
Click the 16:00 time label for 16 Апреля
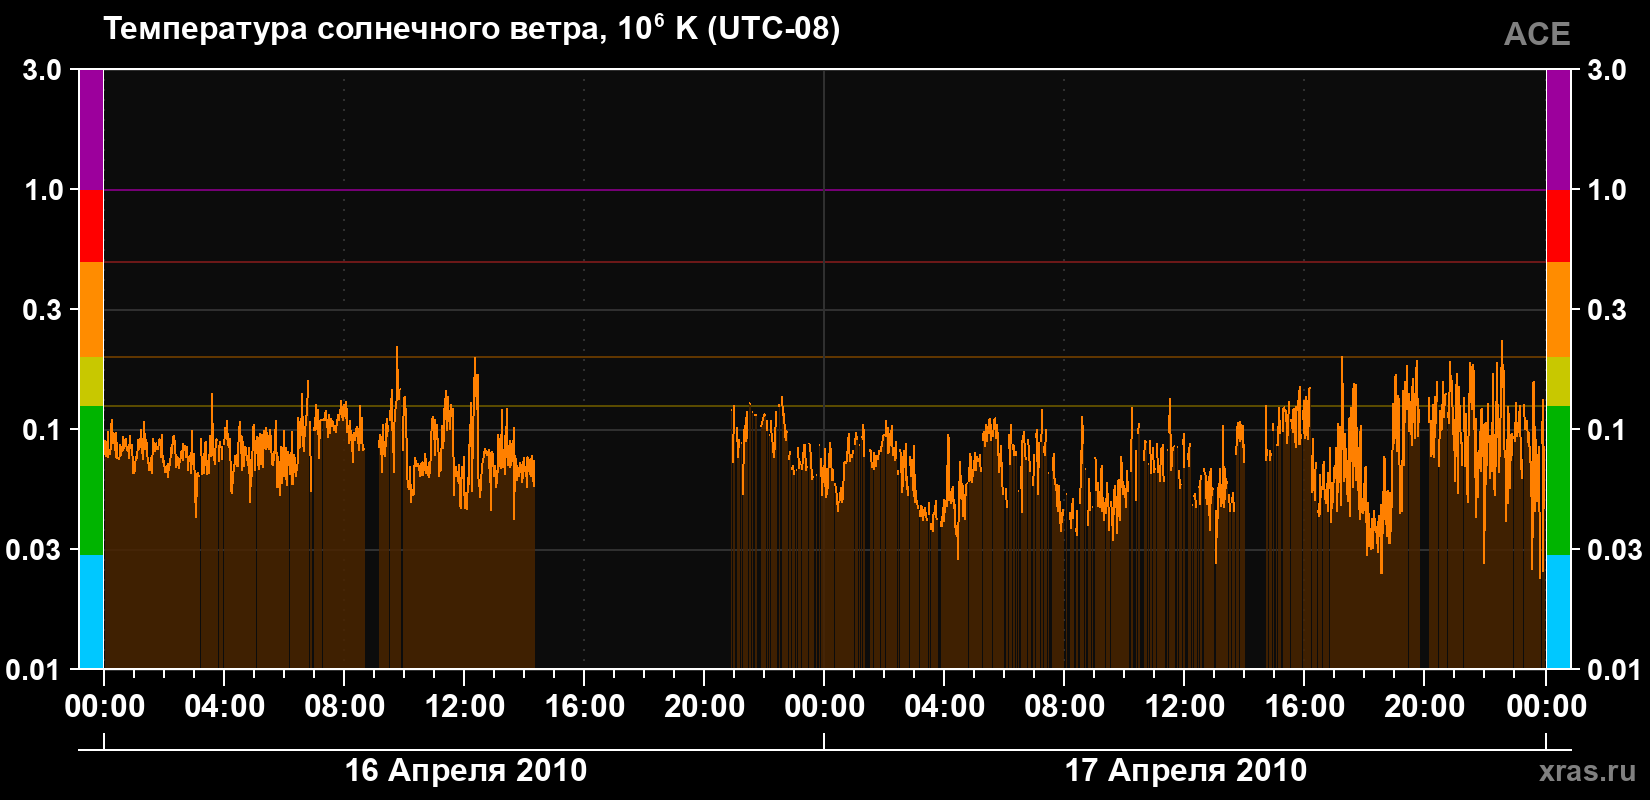(585, 707)
